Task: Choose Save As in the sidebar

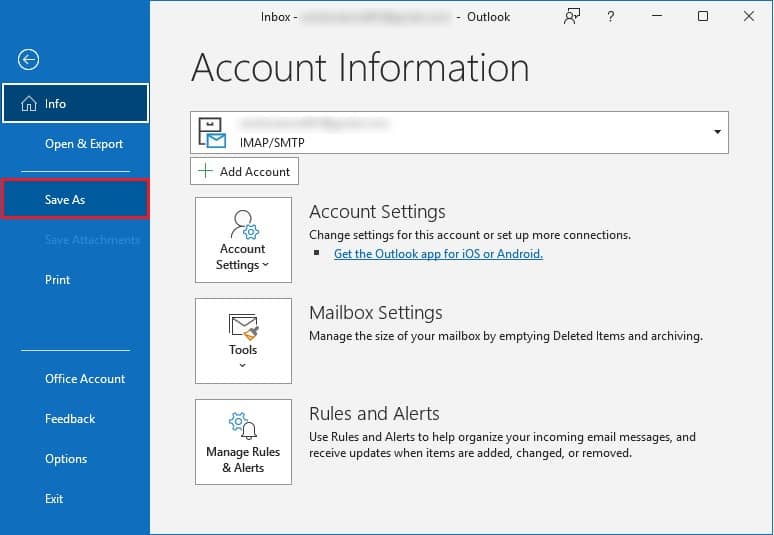Action: click(75, 199)
